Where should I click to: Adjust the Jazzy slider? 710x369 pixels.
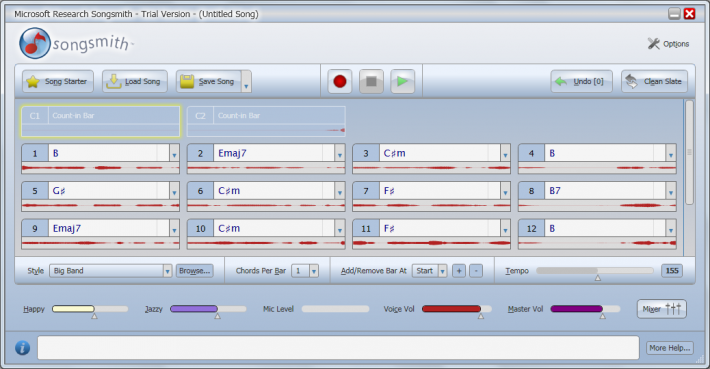click(208, 310)
